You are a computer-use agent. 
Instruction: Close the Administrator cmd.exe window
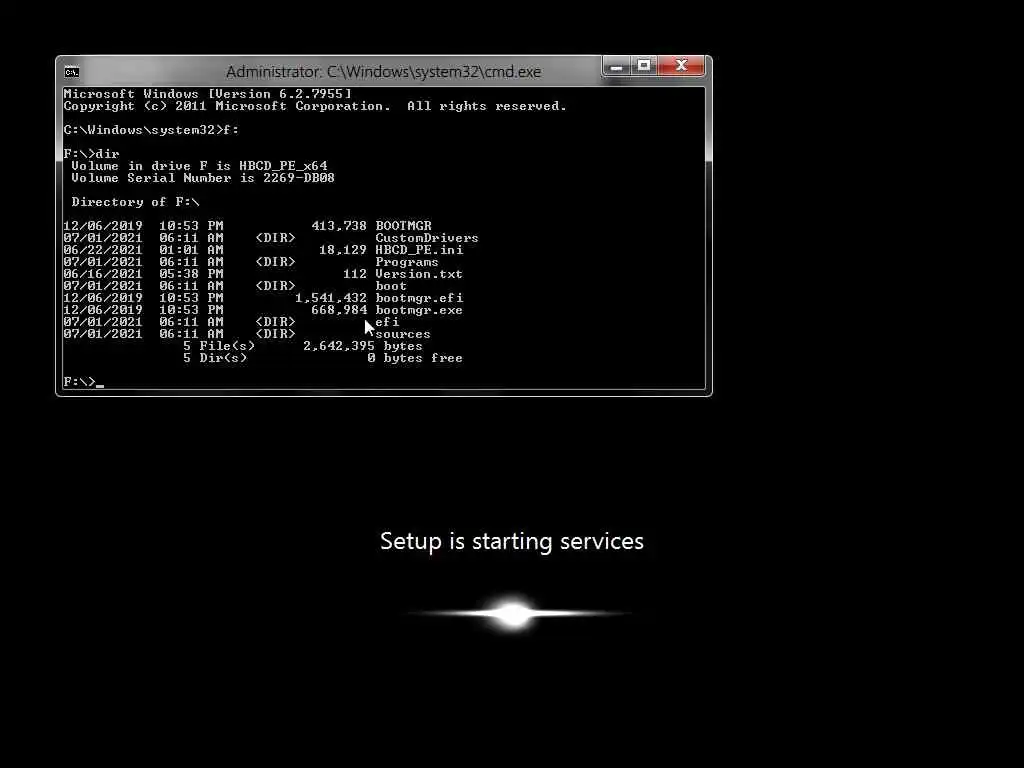click(681, 66)
